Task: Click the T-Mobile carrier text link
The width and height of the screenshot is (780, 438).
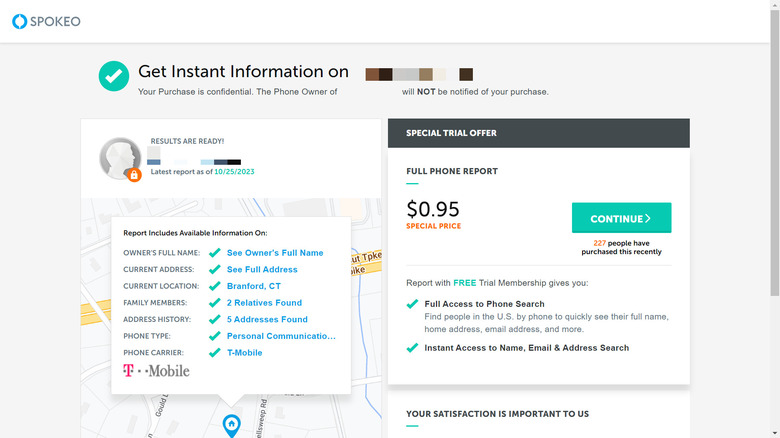Action: (244, 353)
